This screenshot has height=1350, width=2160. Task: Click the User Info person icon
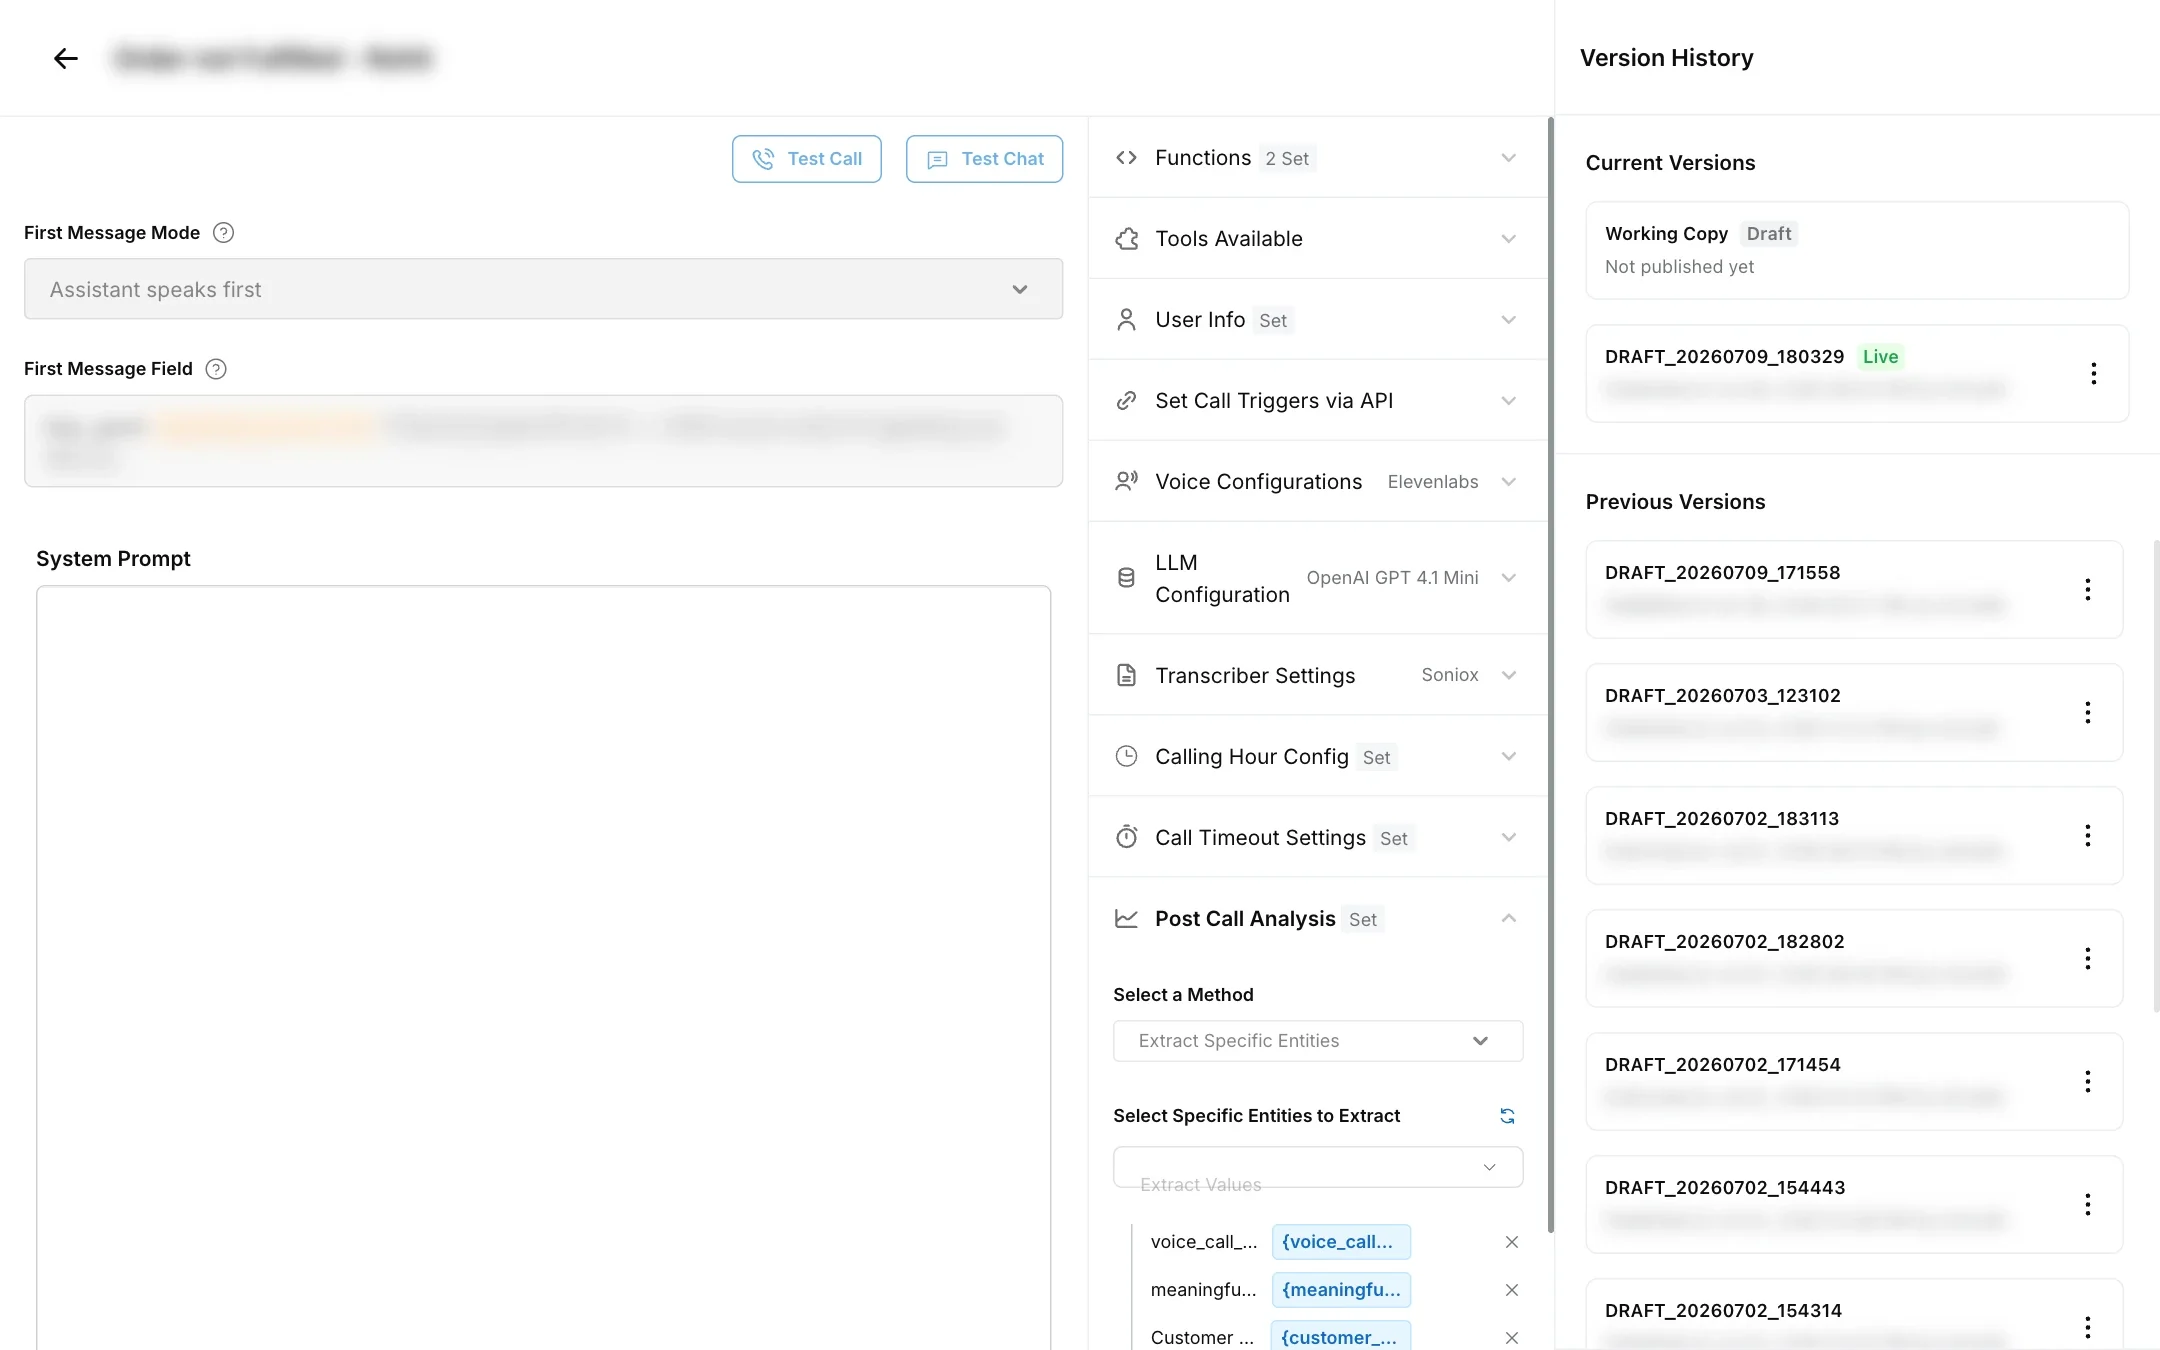1126,320
